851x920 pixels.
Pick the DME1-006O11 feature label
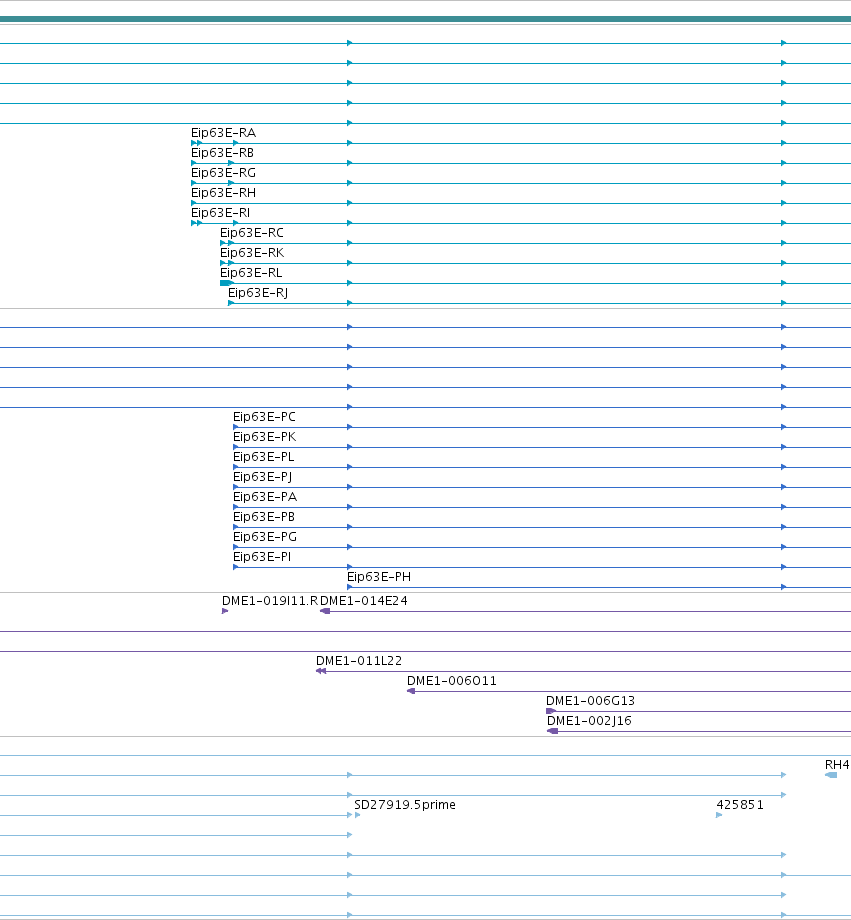point(452,681)
